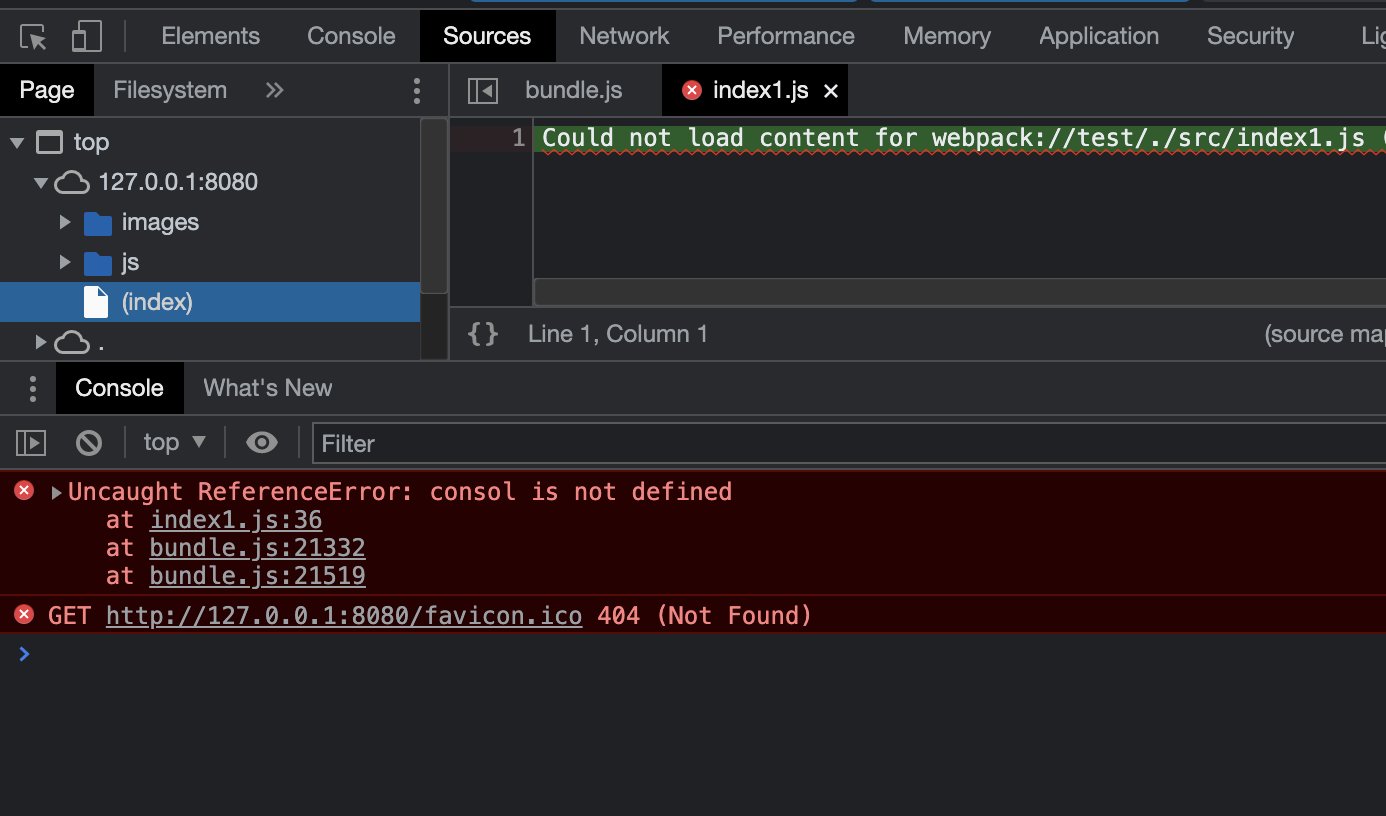
Task: Open the favicon.ico URL link
Action: point(343,616)
